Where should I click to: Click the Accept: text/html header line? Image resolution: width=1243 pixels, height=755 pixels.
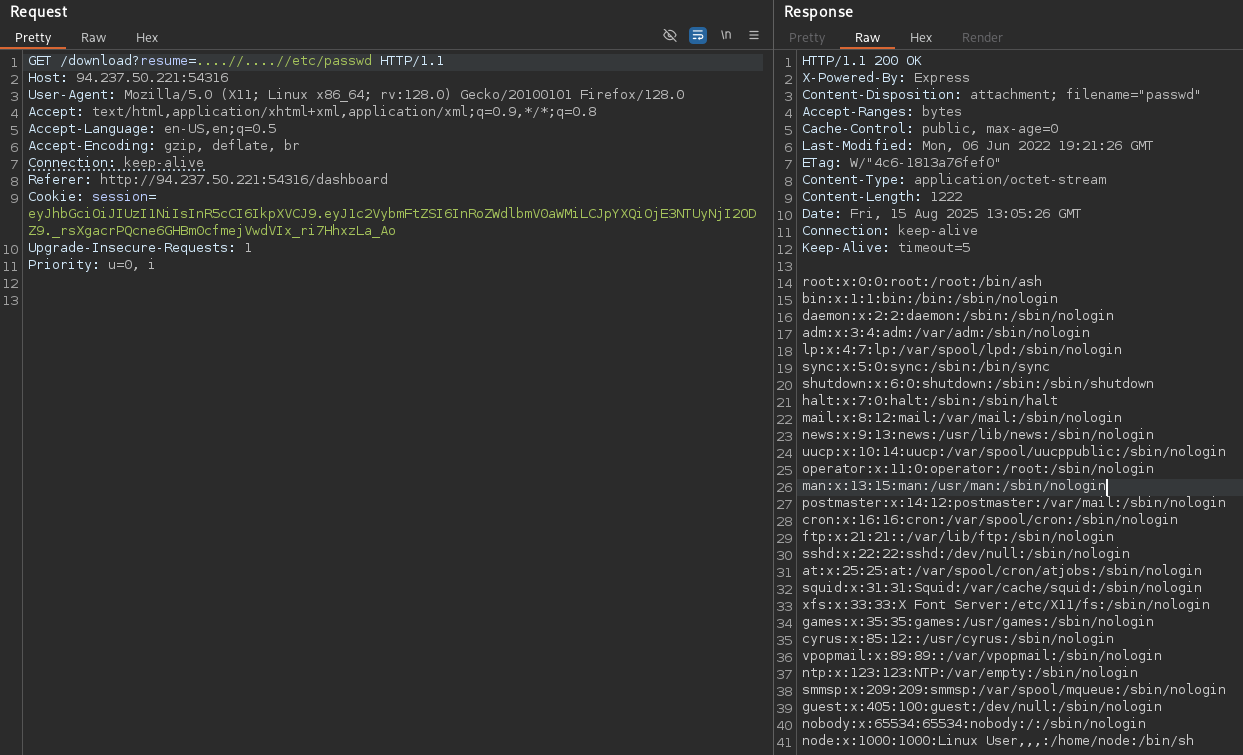312,112
